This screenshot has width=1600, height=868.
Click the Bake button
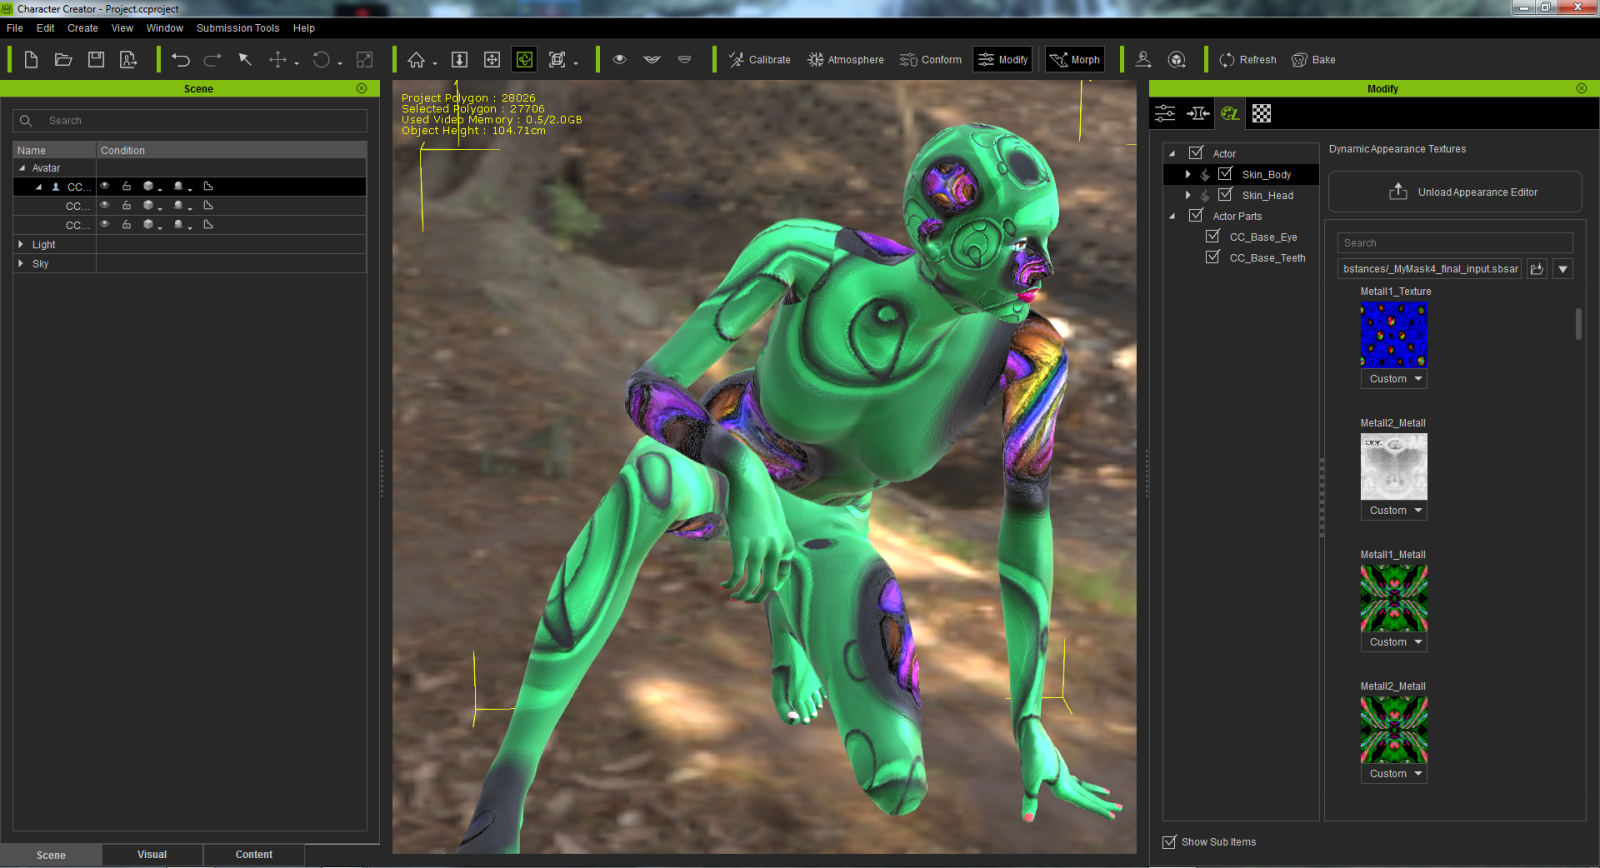[x=1314, y=60]
